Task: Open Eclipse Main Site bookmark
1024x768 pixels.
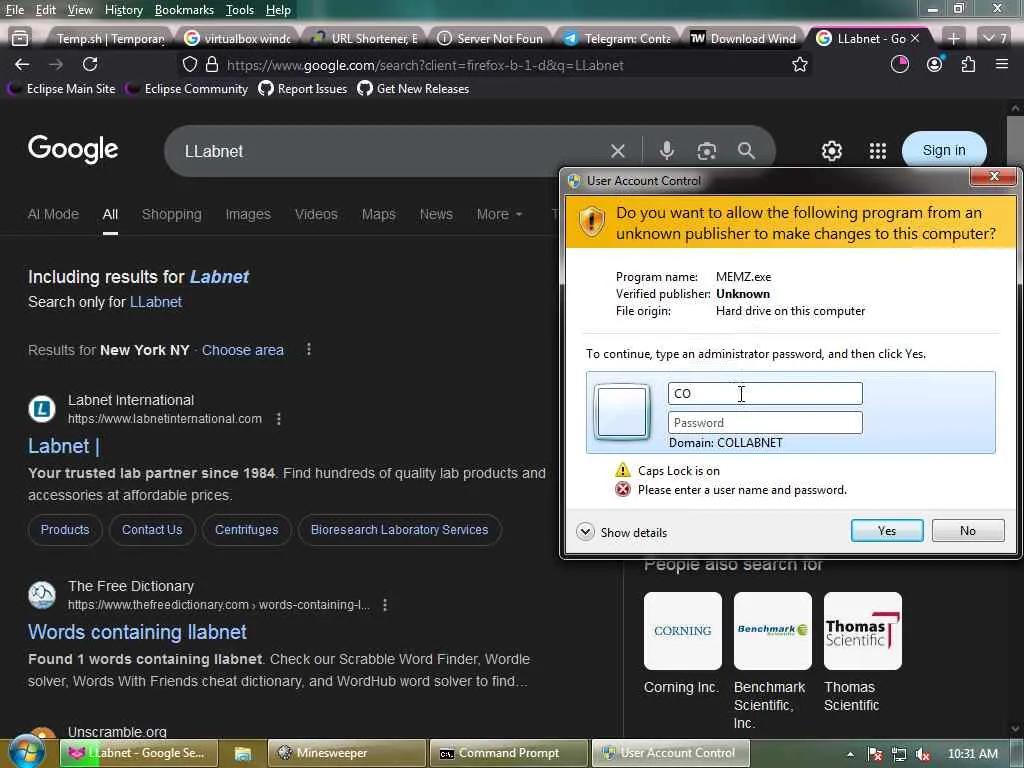Action: [62, 89]
